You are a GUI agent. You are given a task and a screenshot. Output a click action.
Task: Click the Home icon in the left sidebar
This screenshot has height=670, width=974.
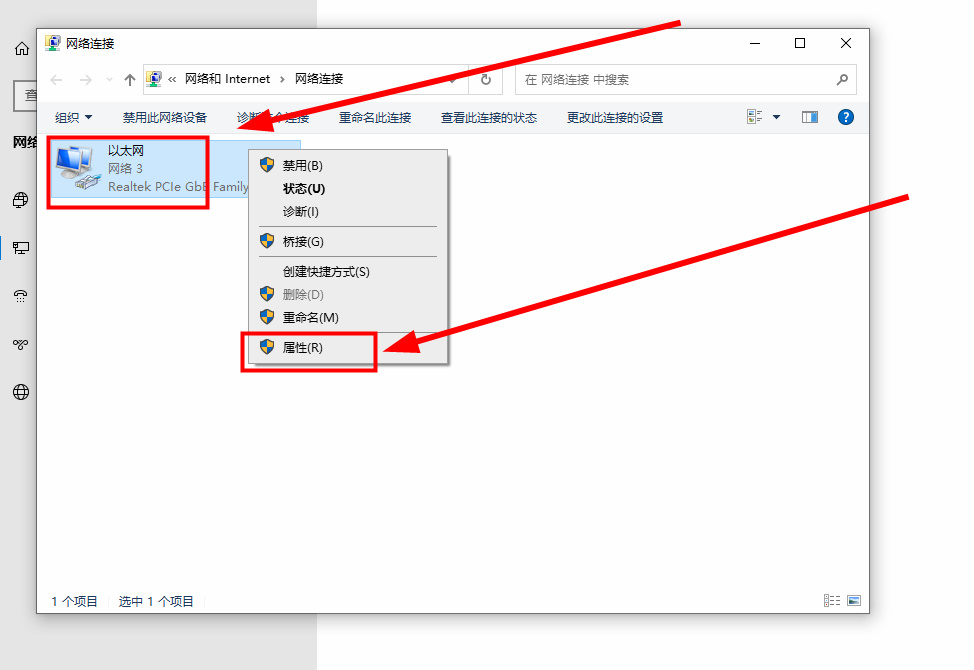pyautogui.click(x=20, y=48)
